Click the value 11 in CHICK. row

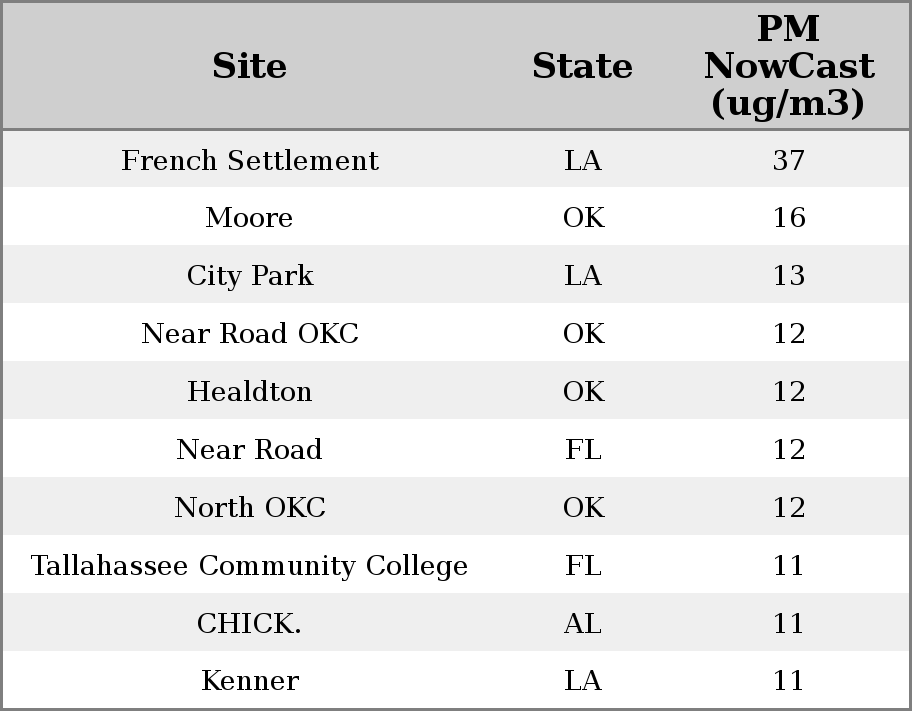788,624
